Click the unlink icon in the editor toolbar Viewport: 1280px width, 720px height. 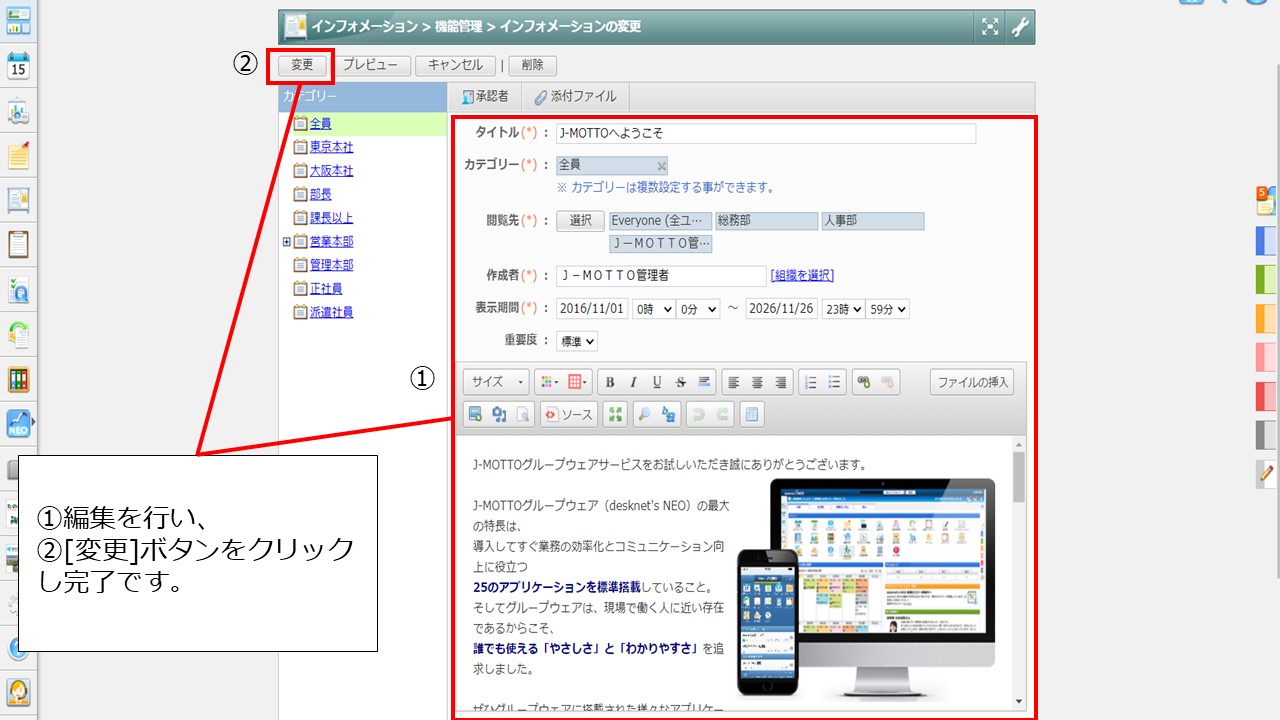coord(888,382)
